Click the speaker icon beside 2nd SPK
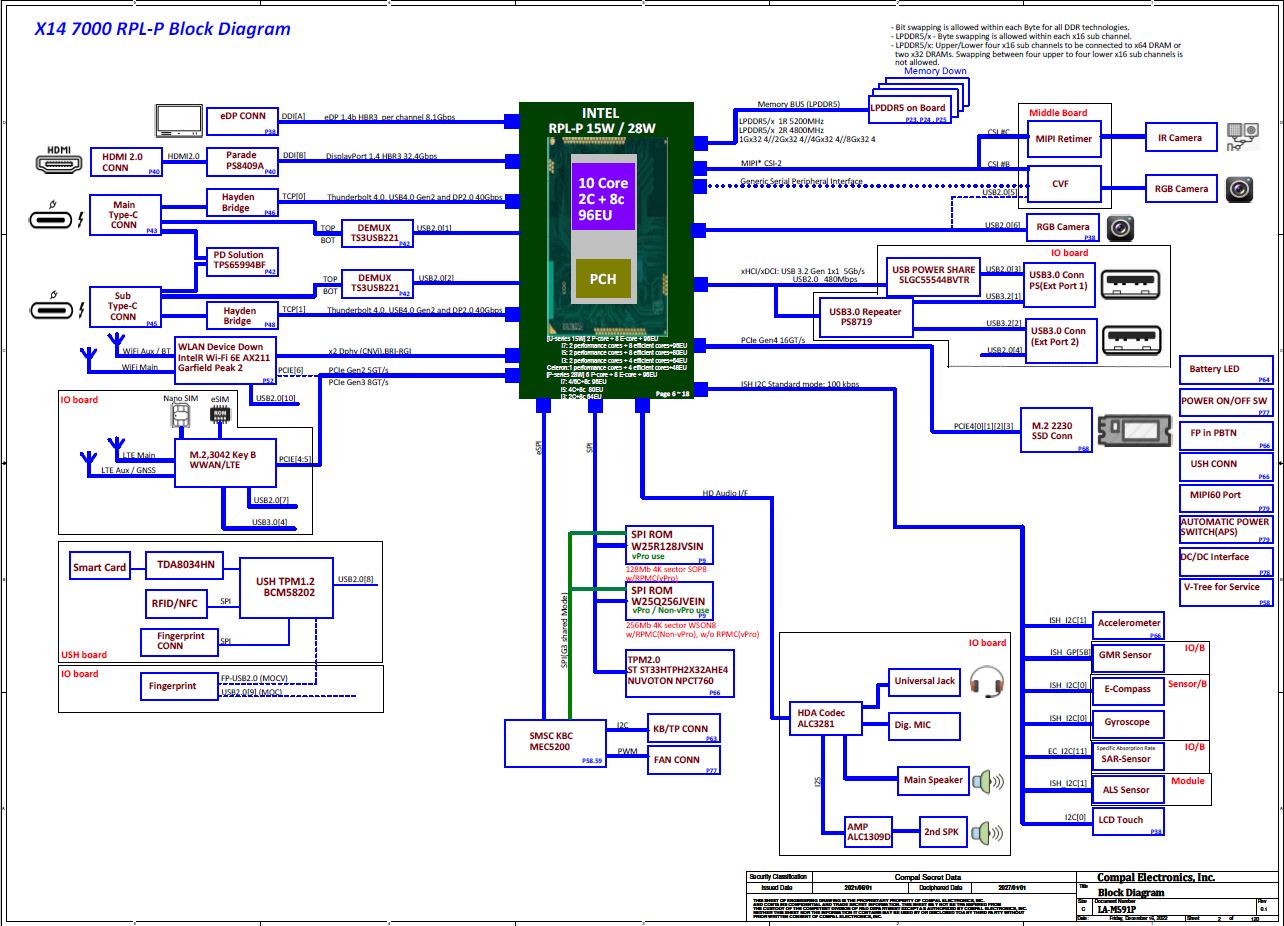 tap(989, 831)
